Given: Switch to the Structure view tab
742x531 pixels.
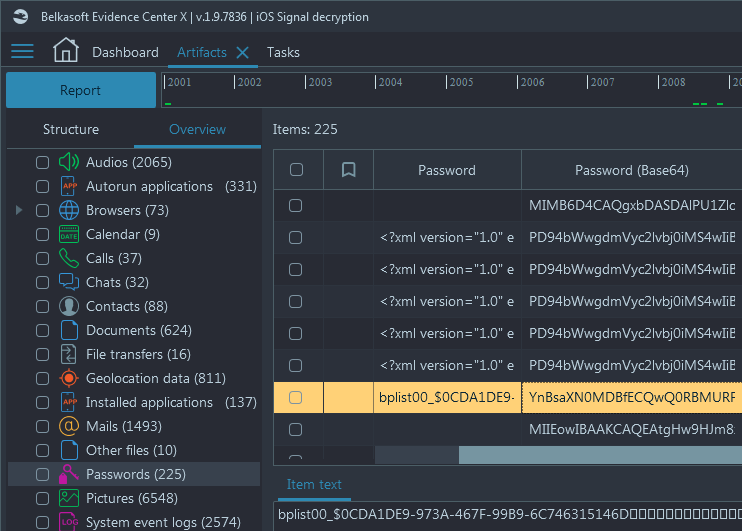Looking at the screenshot, I should tap(71, 129).
